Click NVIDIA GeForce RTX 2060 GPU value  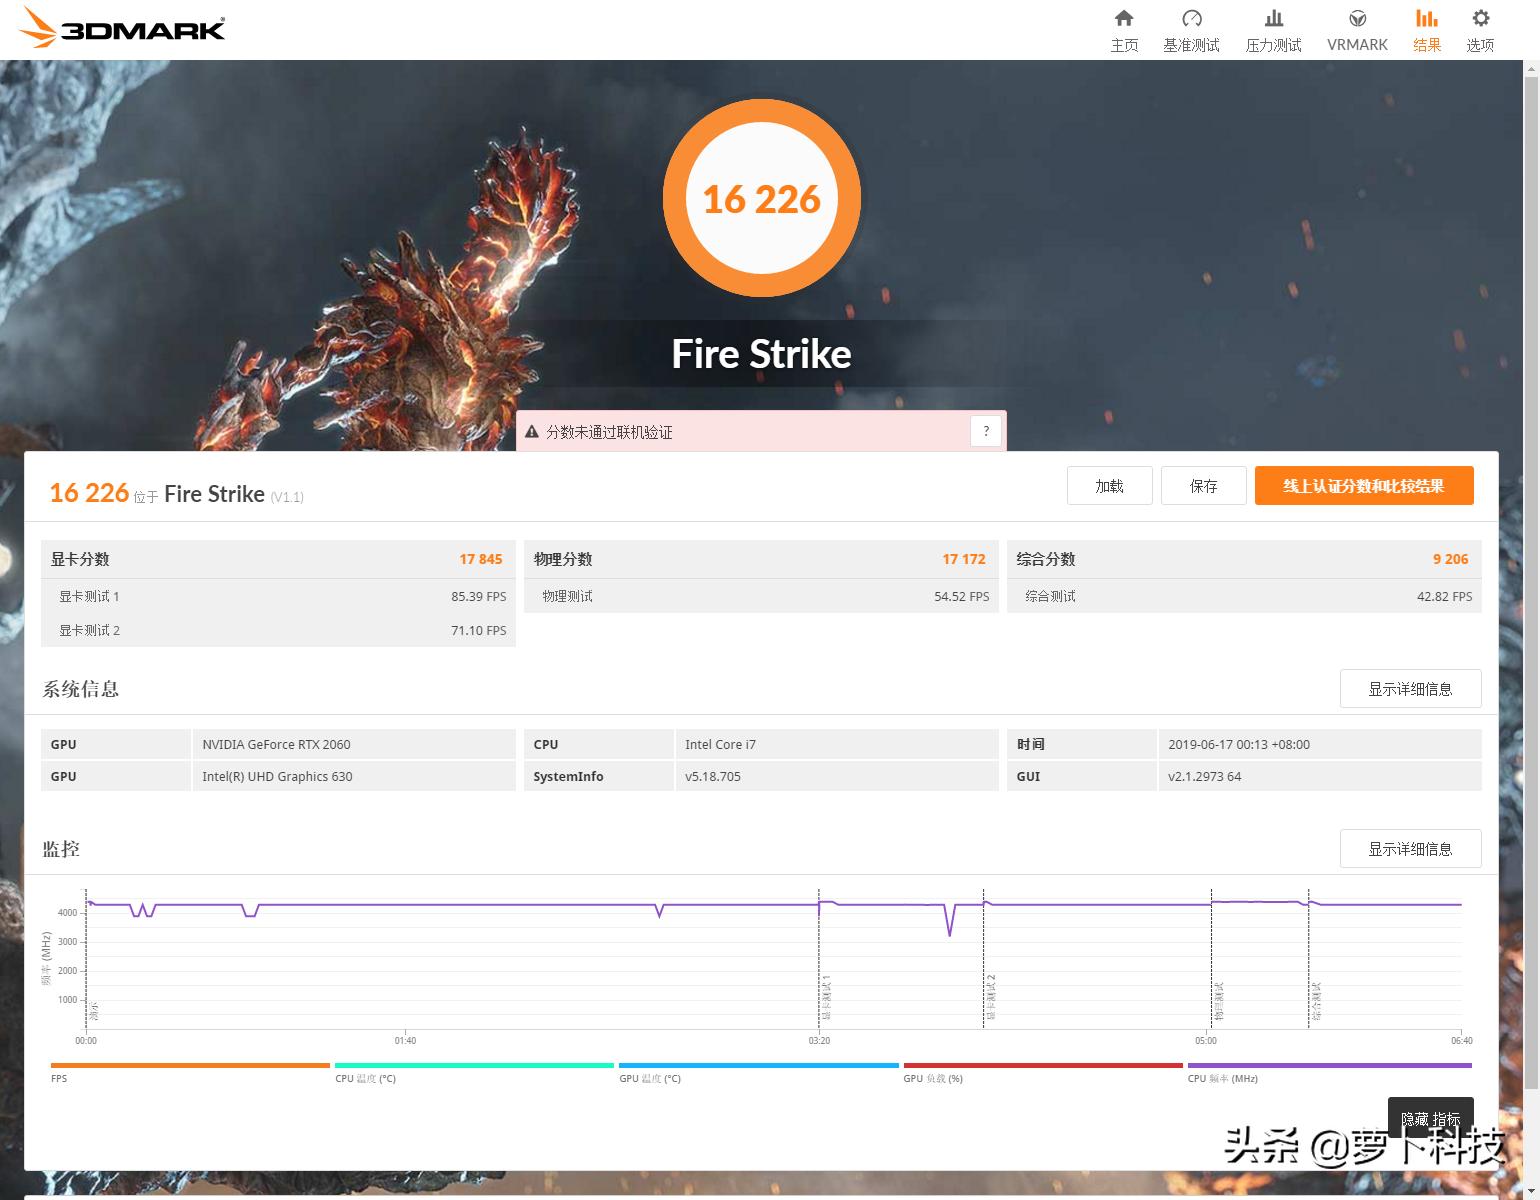(x=276, y=744)
